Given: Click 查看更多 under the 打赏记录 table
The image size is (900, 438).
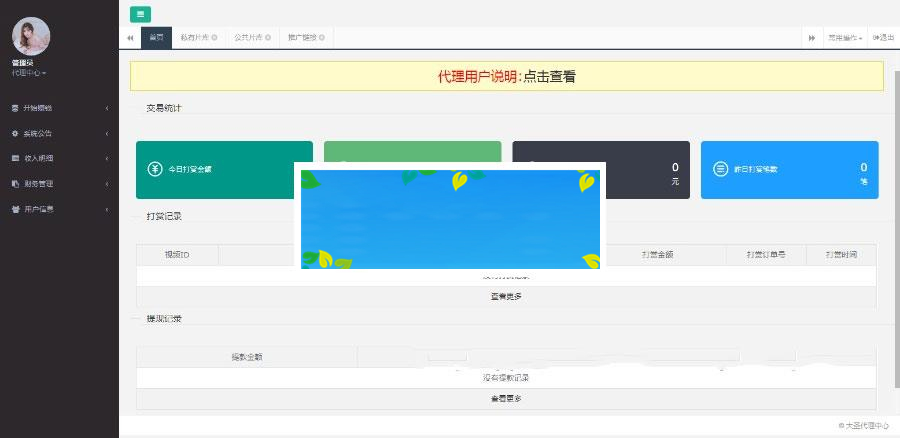Looking at the screenshot, I should point(505,296).
